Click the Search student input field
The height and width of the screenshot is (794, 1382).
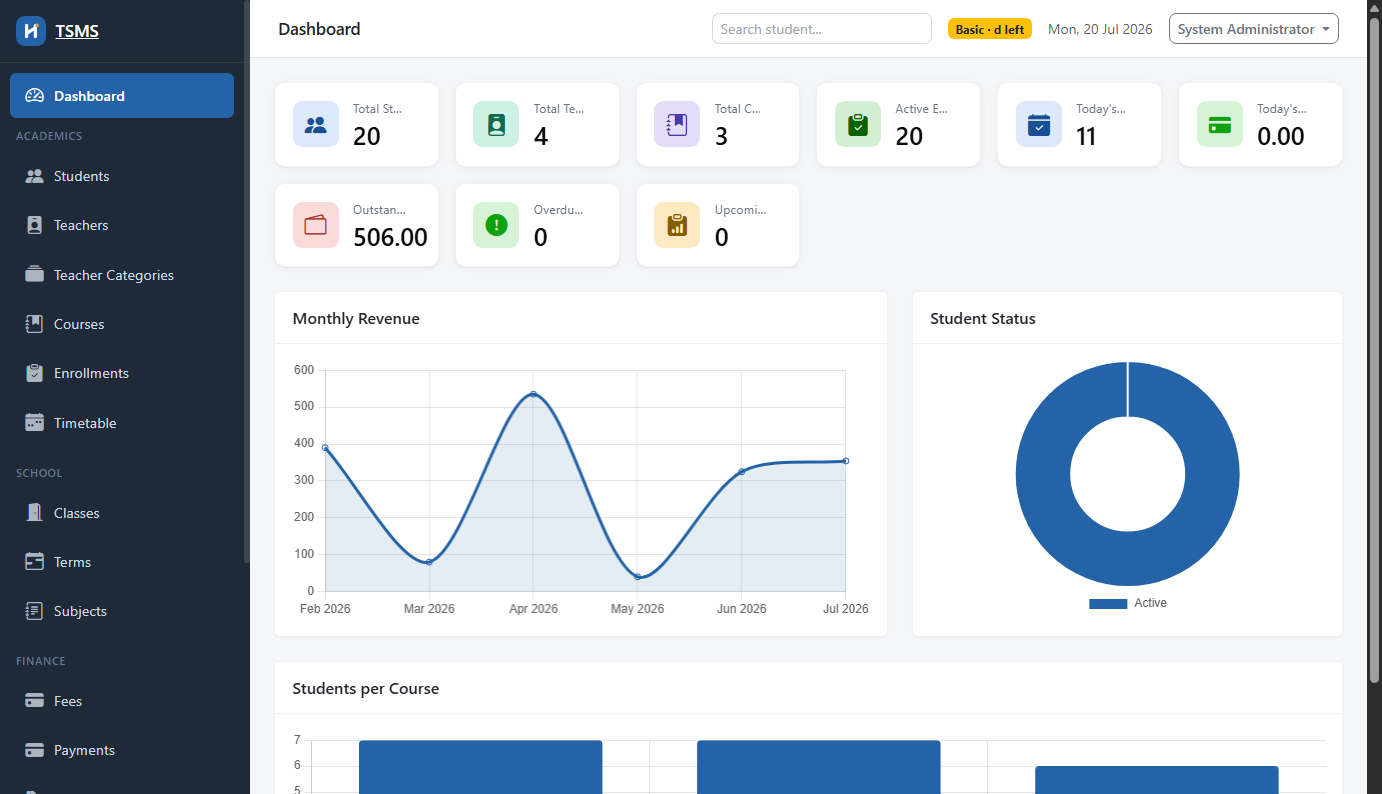(x=821, y=29)
